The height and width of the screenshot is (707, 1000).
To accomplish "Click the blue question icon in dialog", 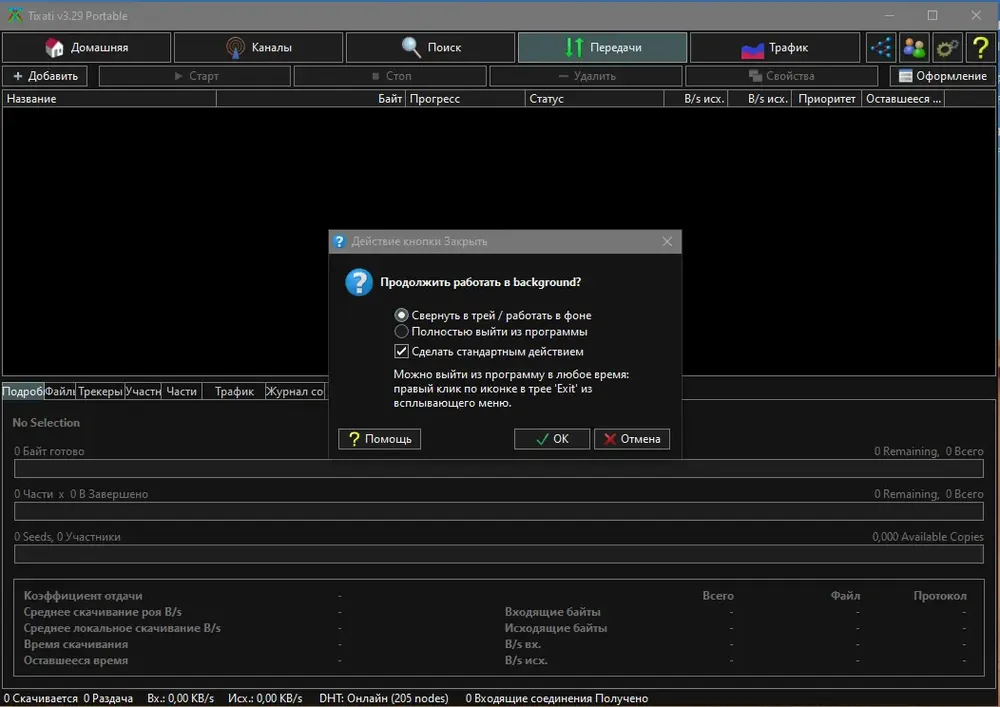I will click(358, 282).
